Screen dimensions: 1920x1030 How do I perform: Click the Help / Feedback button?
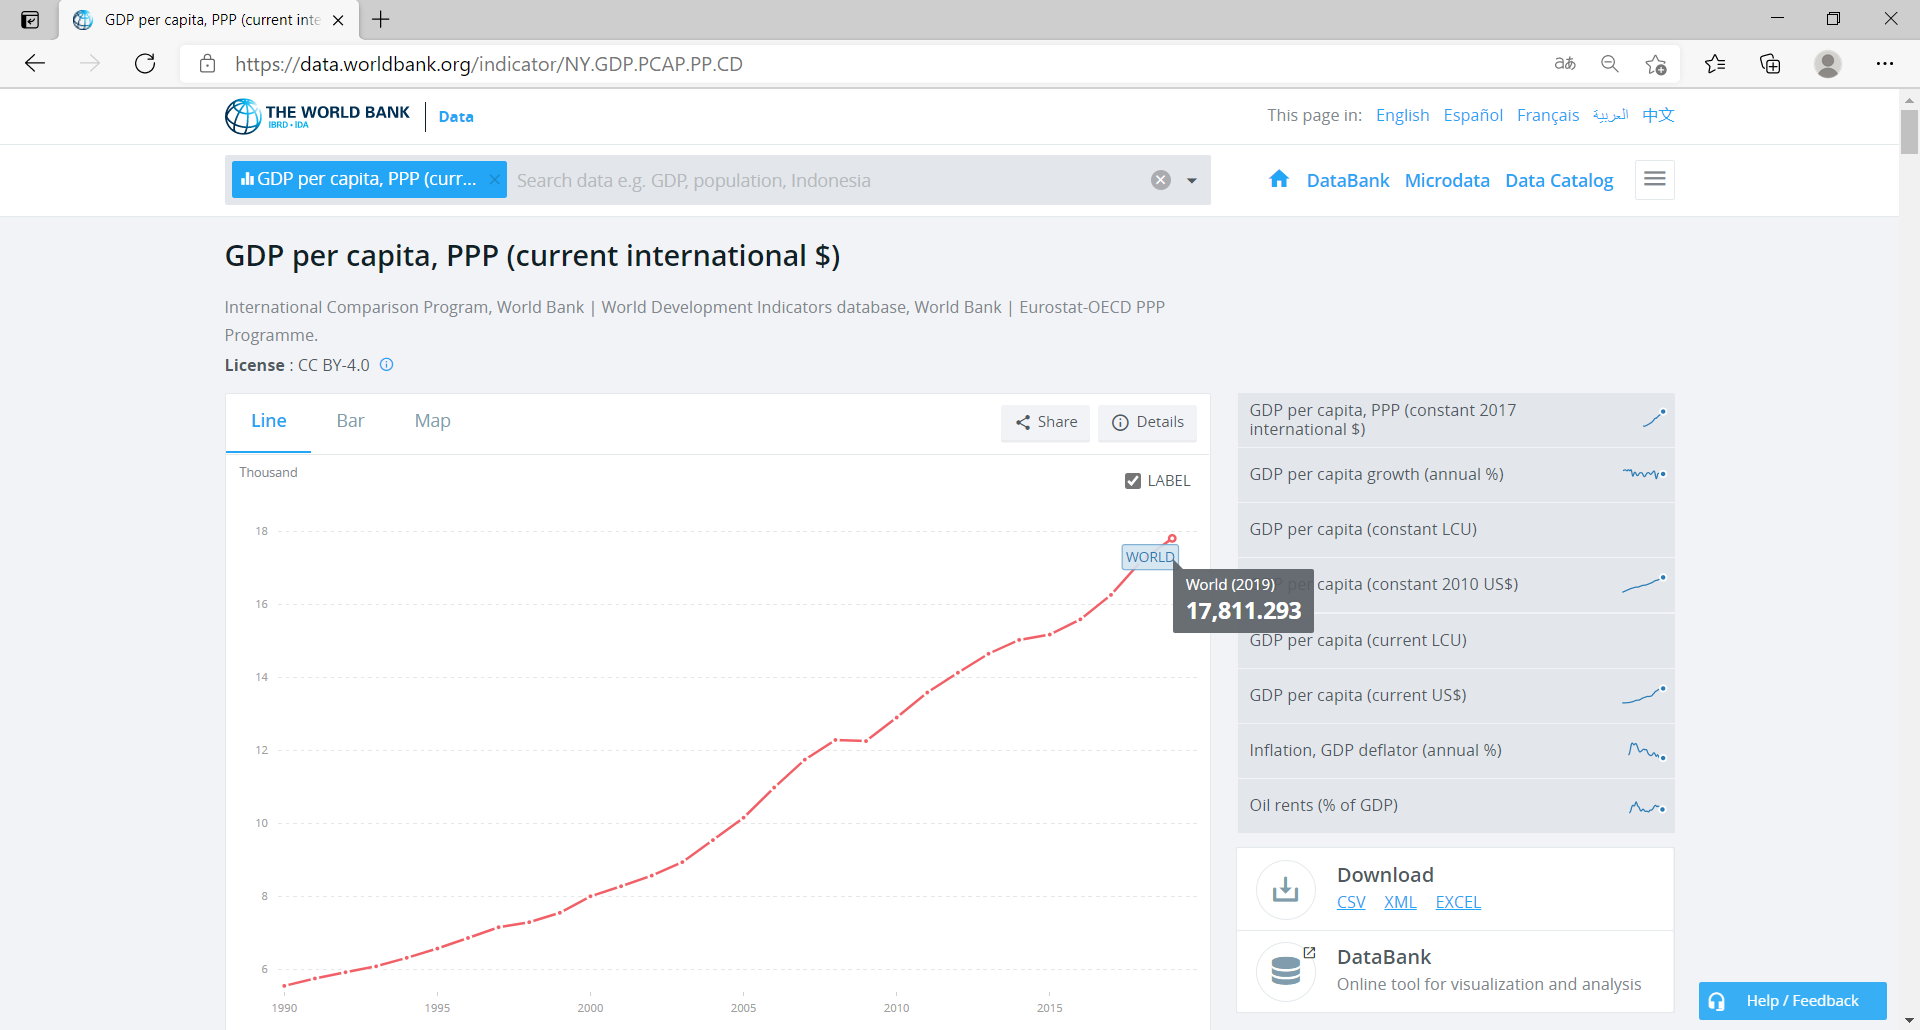point(1792,1001)
